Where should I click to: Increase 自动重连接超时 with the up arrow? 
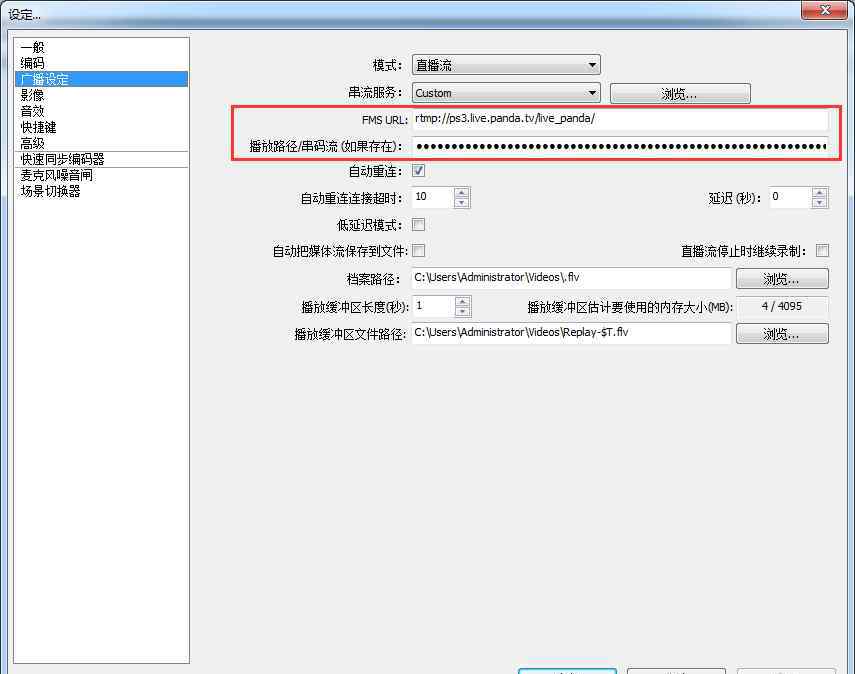[x=461, y=192]
